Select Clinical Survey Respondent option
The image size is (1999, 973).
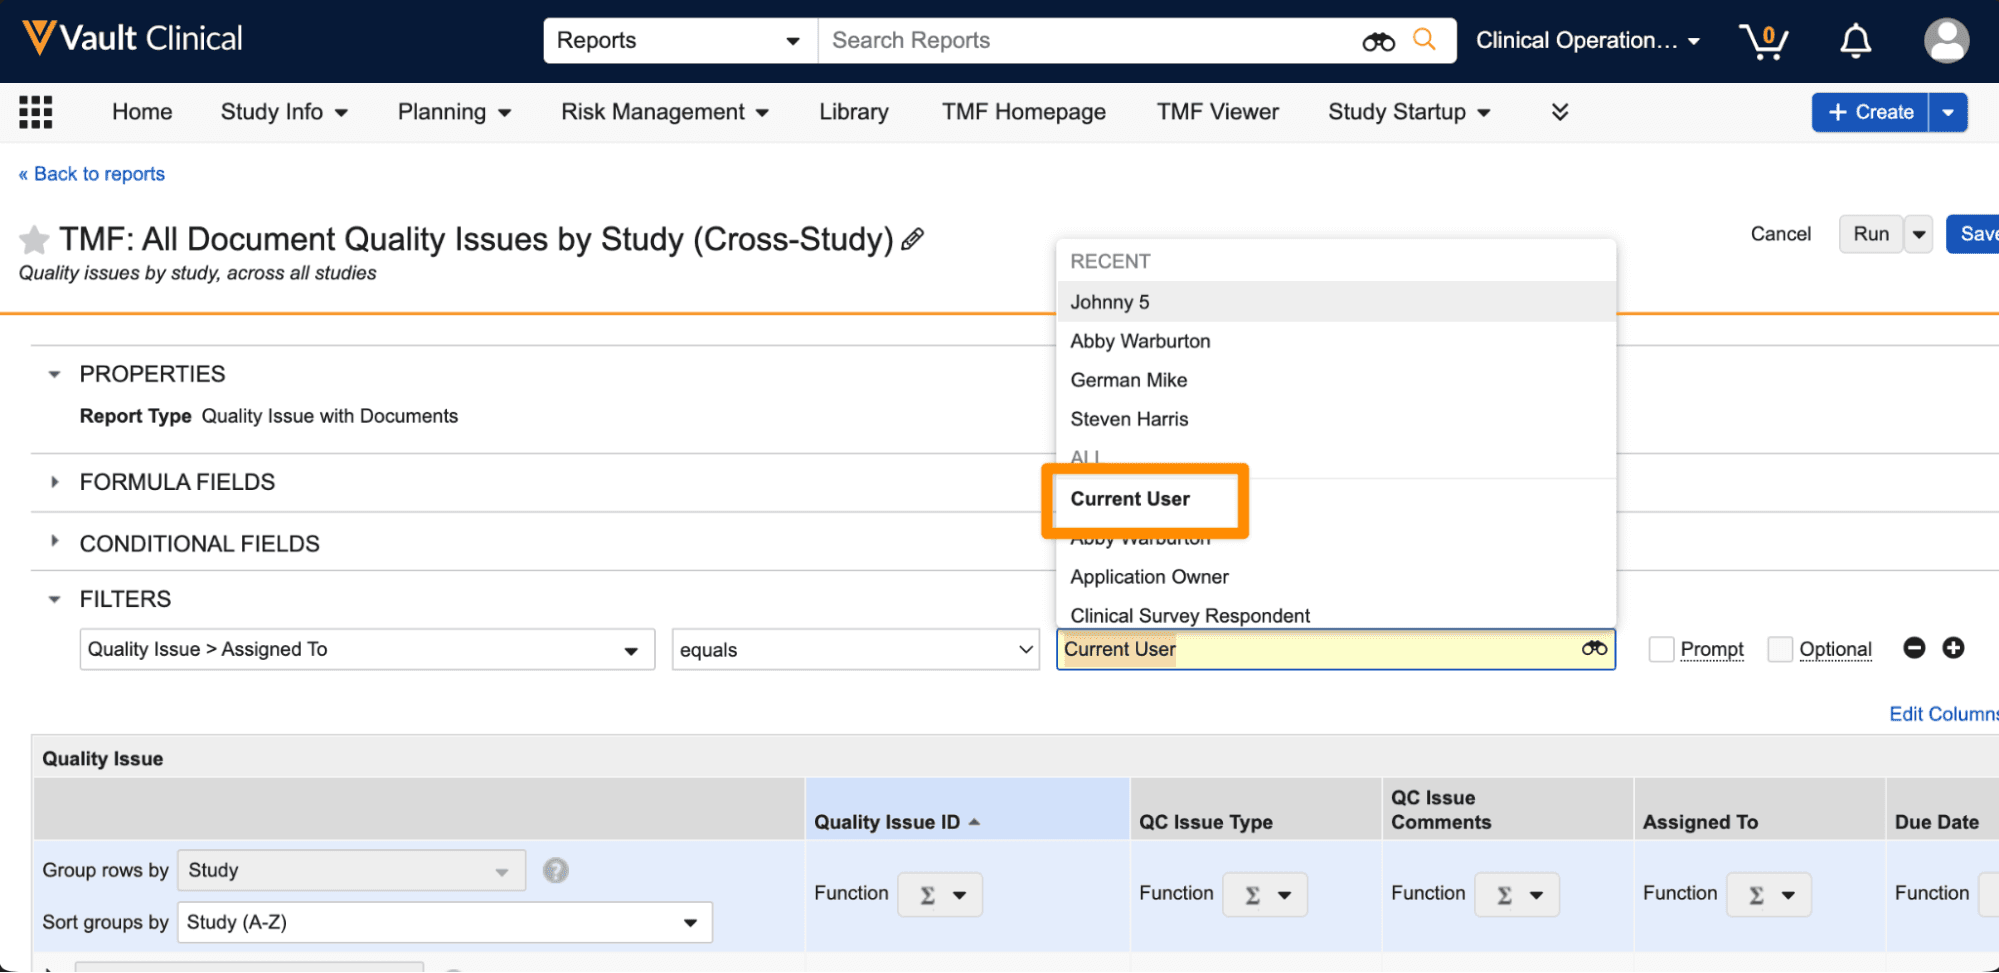coord(1336,614)
